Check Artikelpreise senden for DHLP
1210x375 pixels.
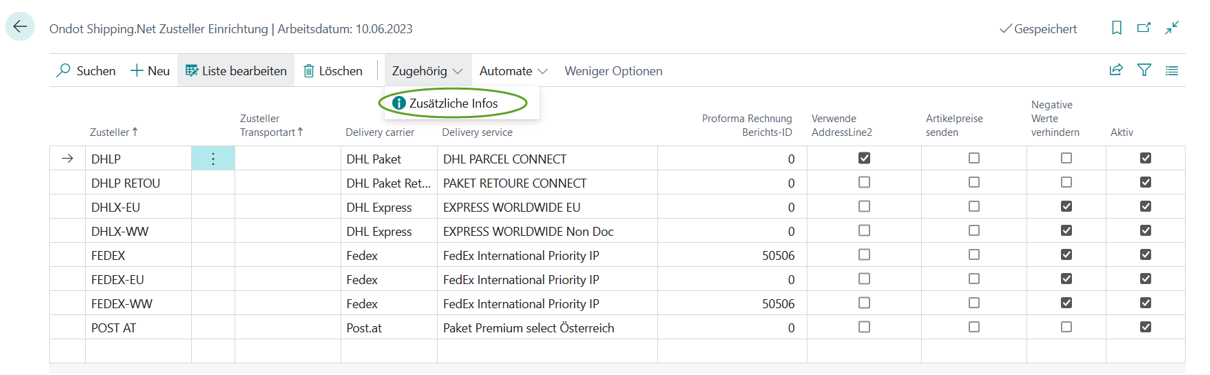coord(974,158)
